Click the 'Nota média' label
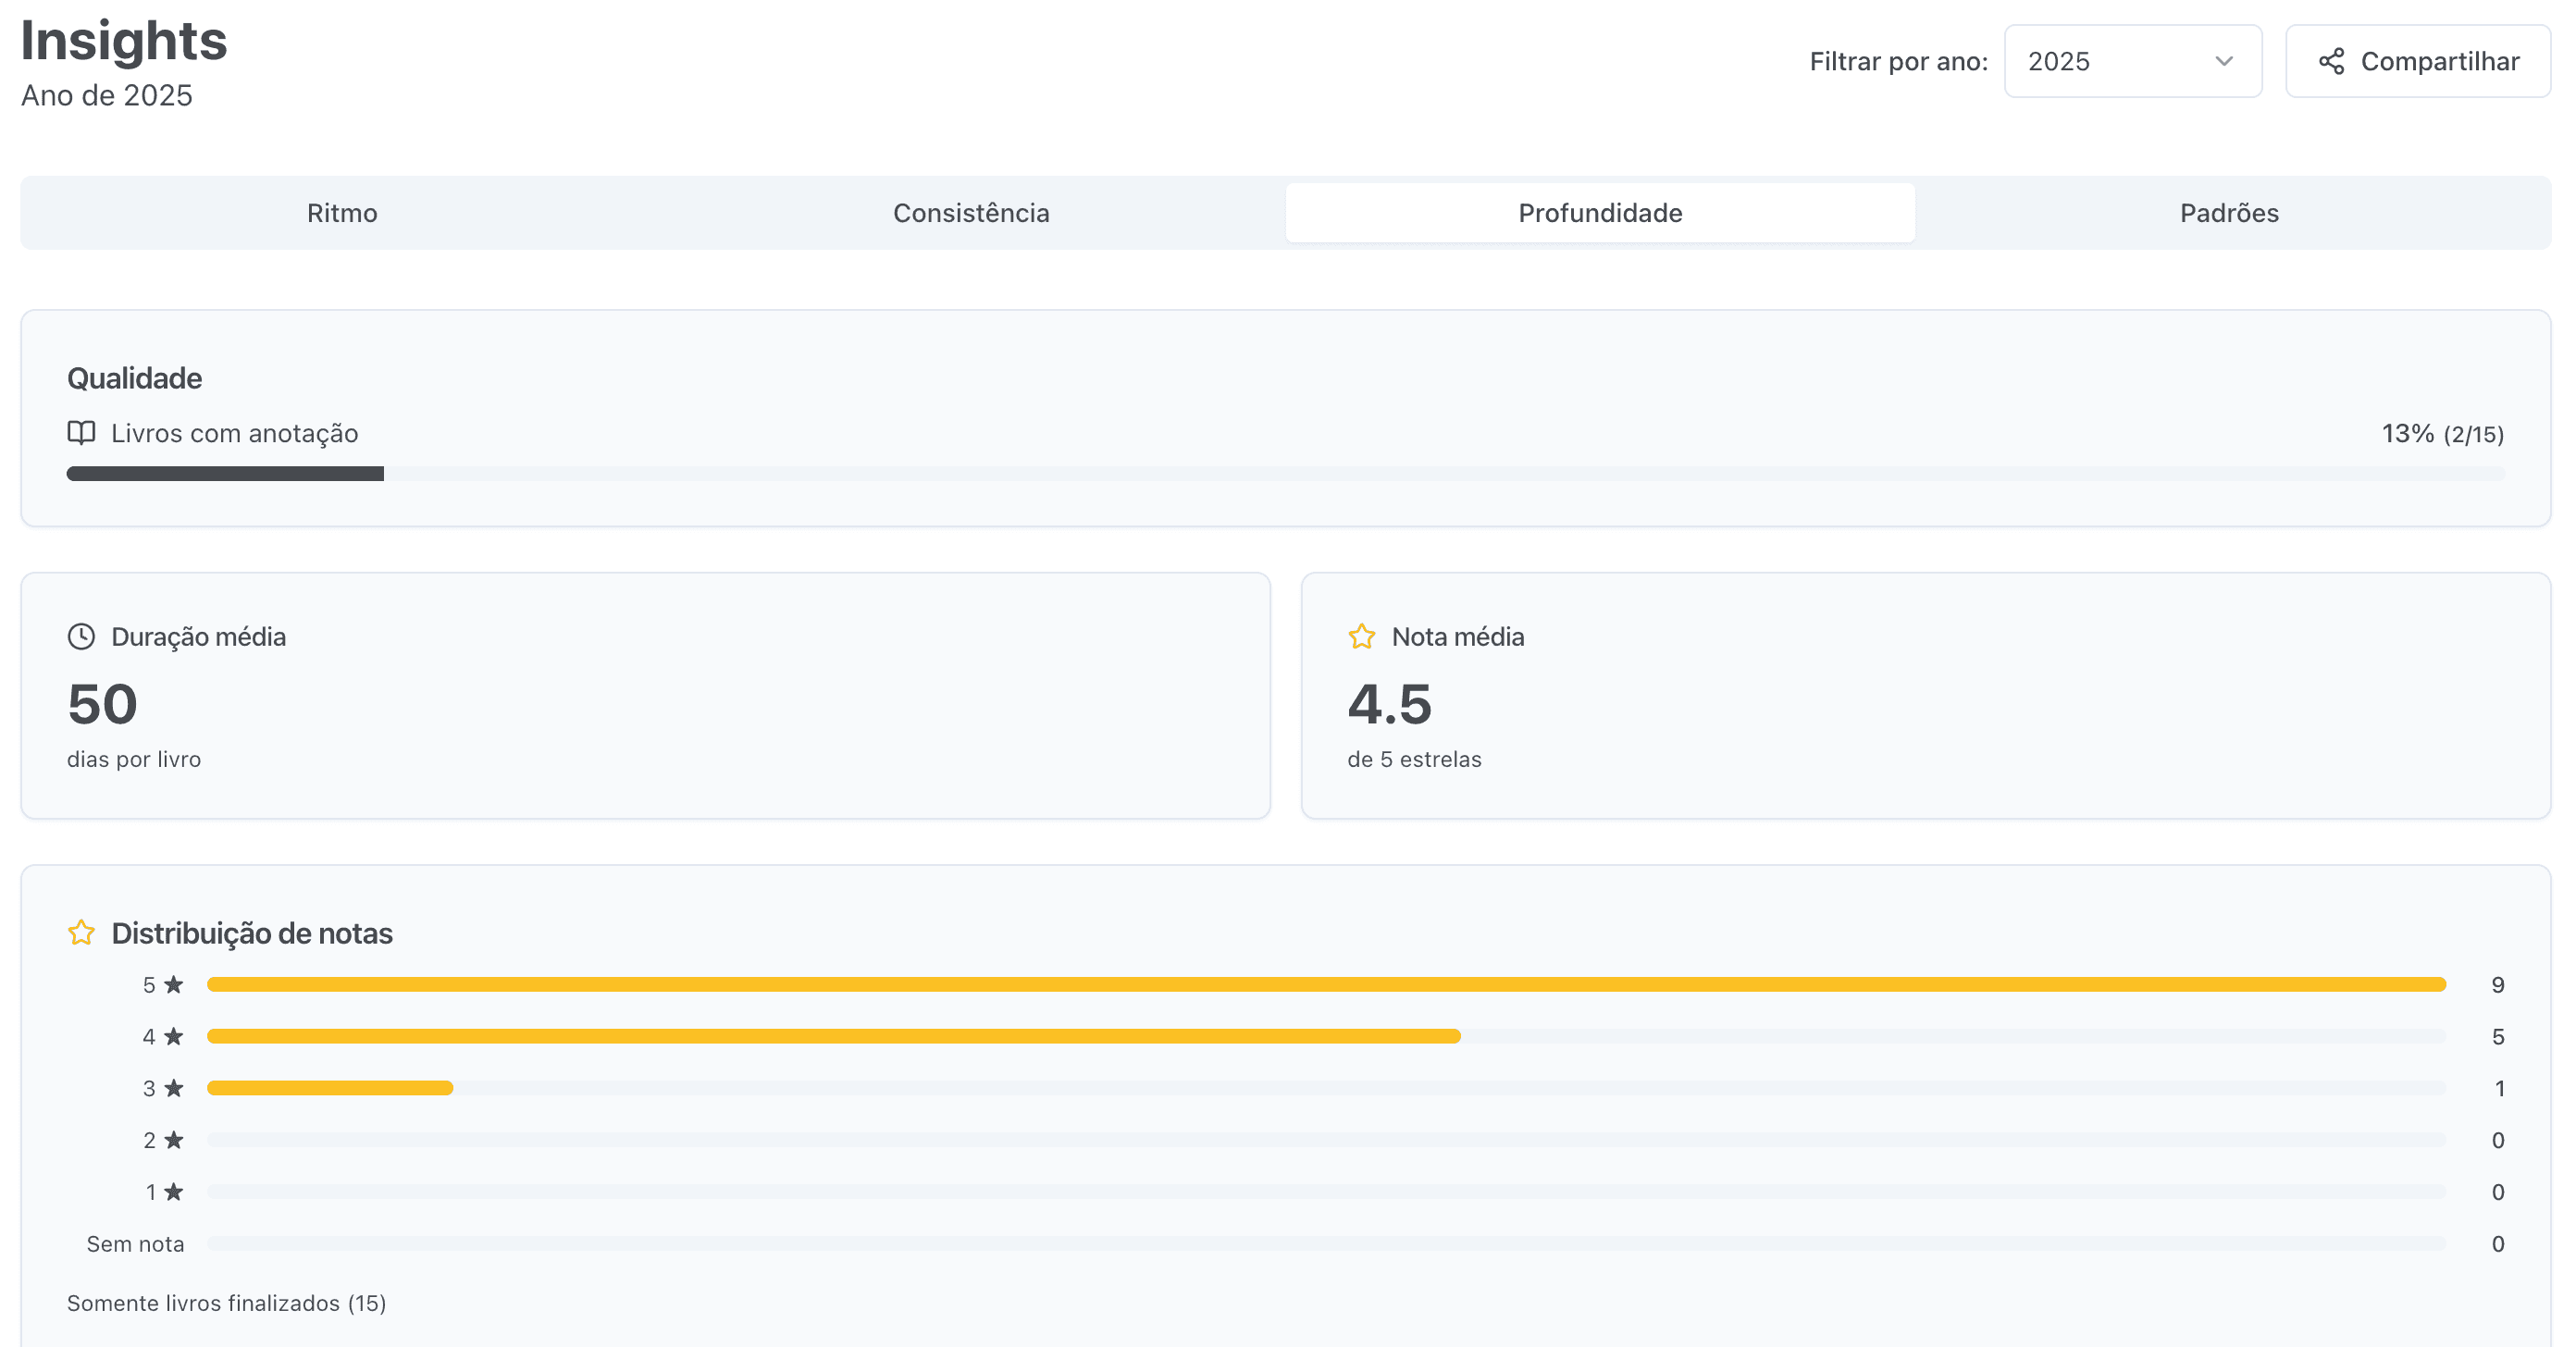This screenshot has width=2576, height=1347. (1457, 637)
